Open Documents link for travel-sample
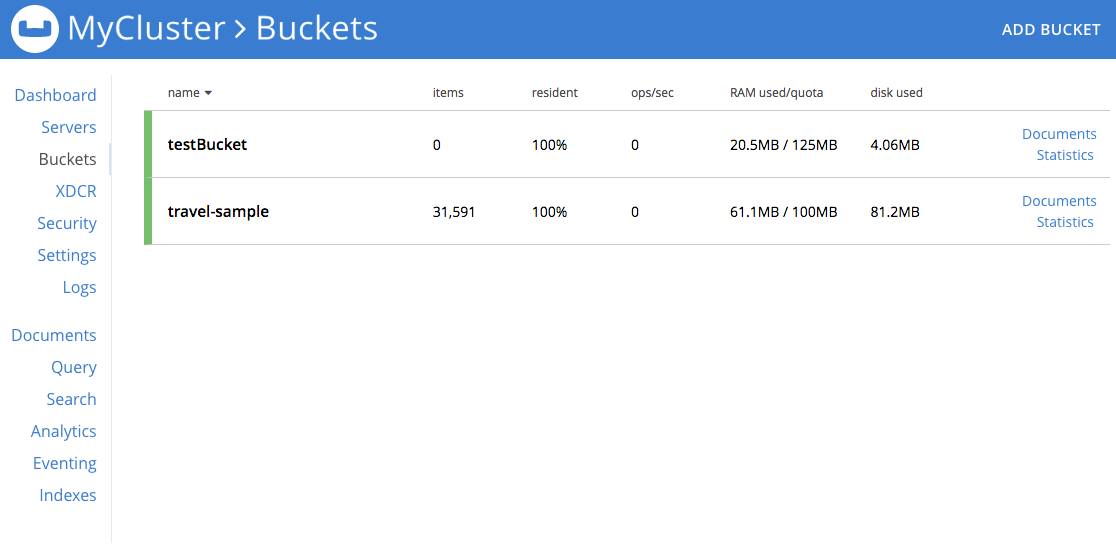This screenshot has width=1116, height=554. click(1059, 201)
